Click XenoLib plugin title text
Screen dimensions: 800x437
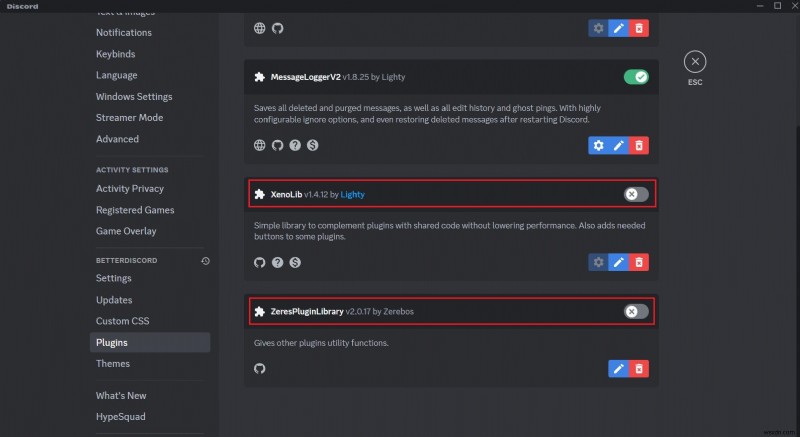pos(286,194)
